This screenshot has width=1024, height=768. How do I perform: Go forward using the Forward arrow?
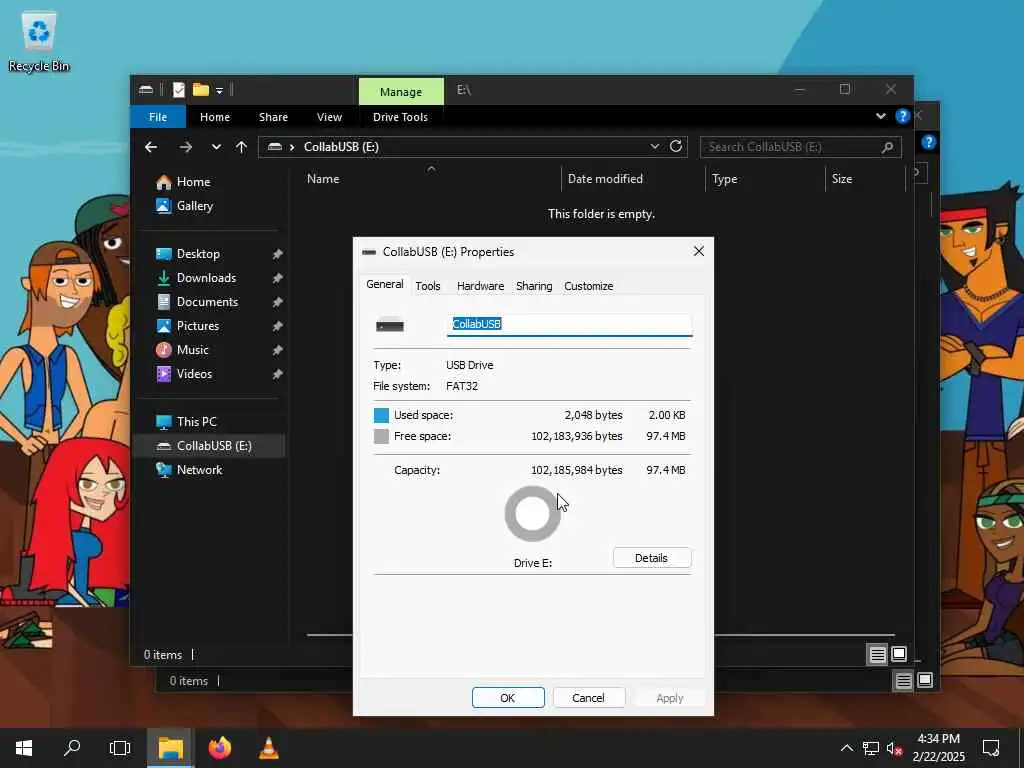pos(186,147)
